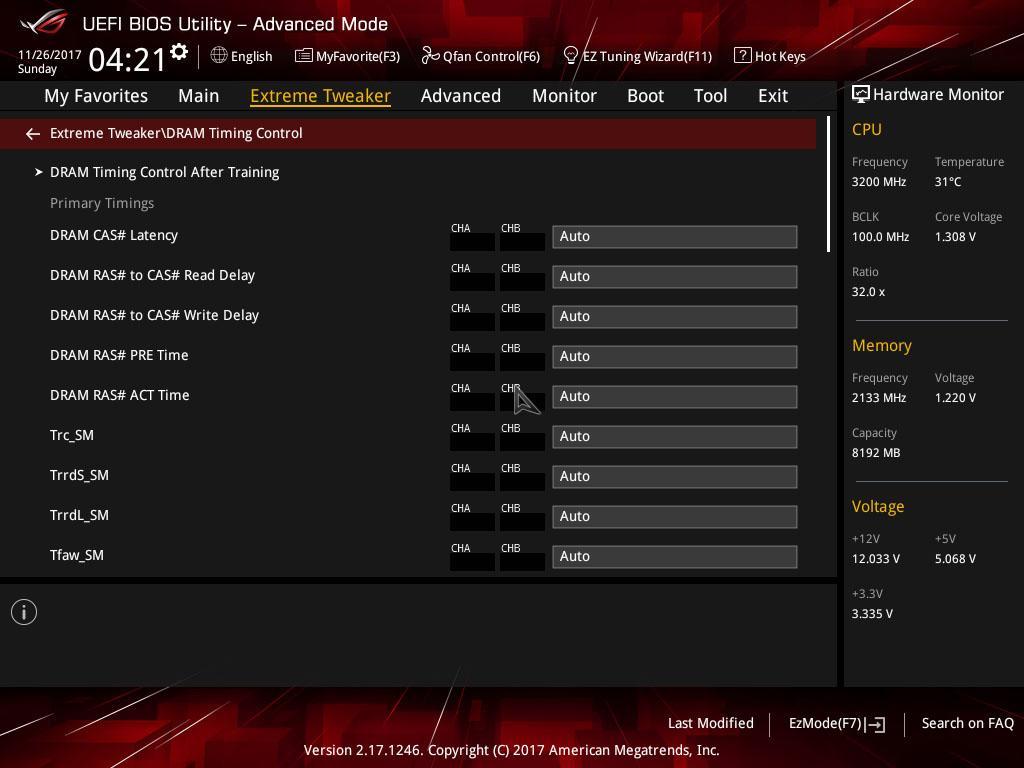Open Qfan Control fan icon
The image size is (1024, 768).
[430, 56]
